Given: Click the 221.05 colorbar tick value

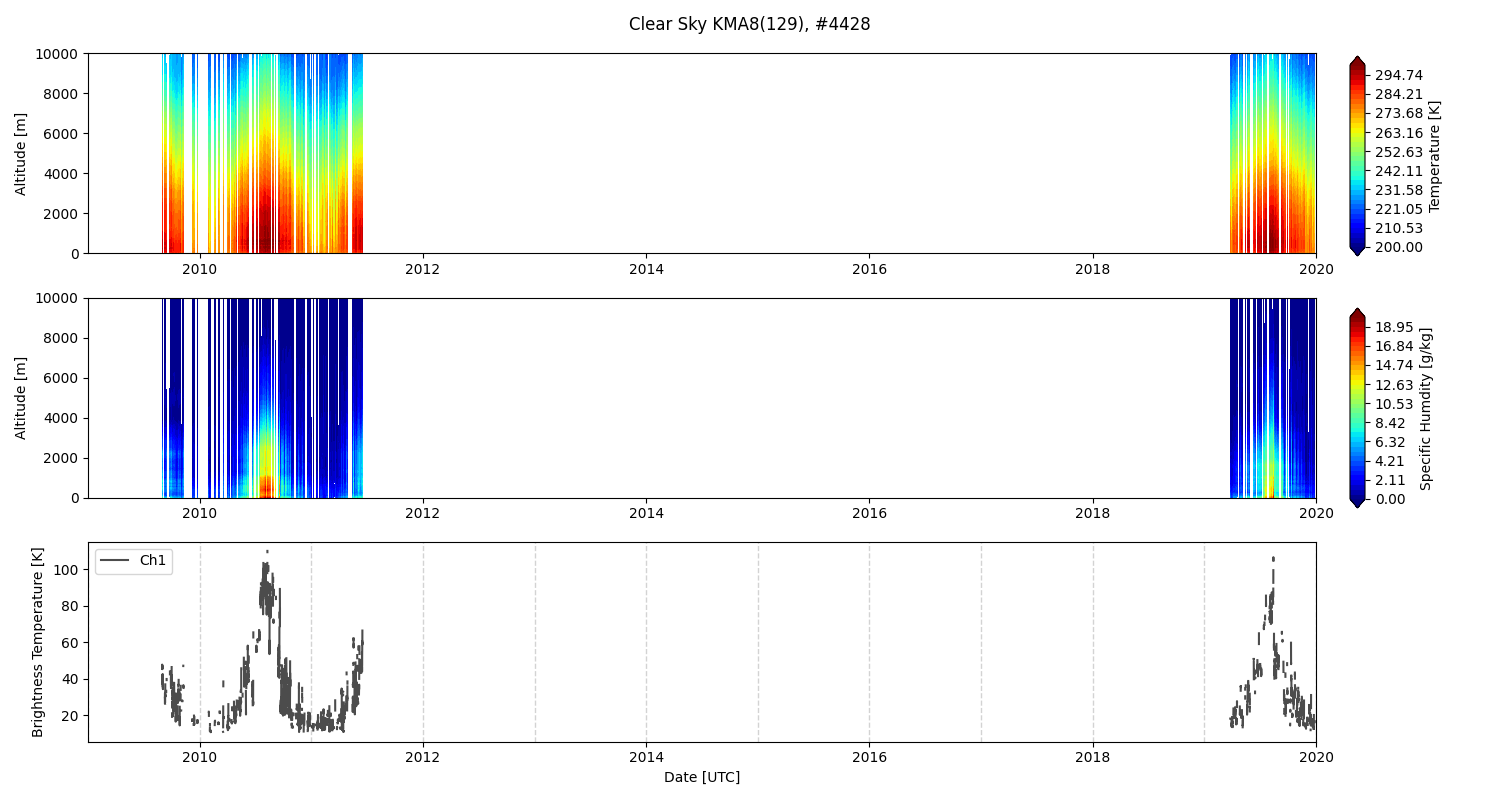Looking at the screenshot, I should (1398, 209).
